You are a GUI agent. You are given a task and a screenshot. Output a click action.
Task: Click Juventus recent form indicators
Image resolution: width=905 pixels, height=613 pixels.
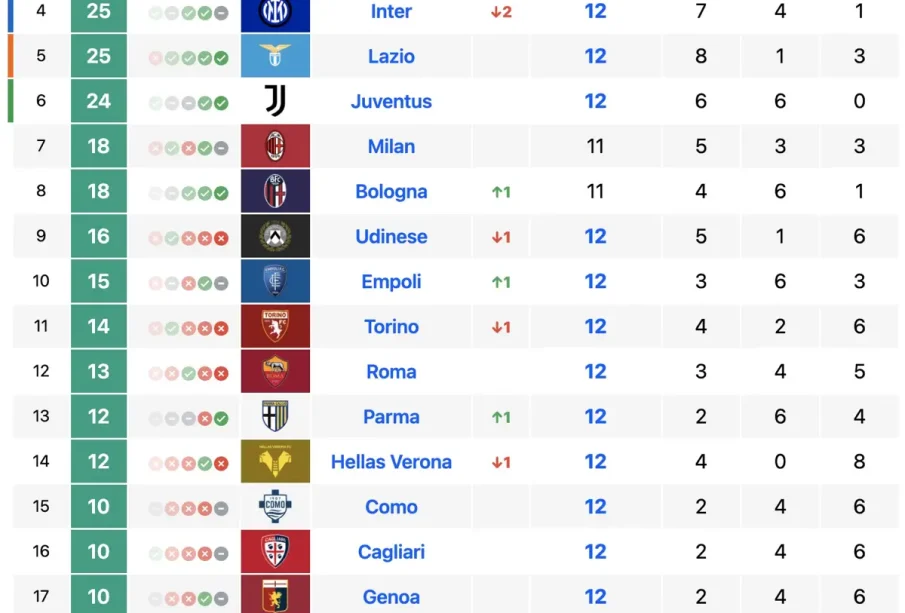point(188,102)
